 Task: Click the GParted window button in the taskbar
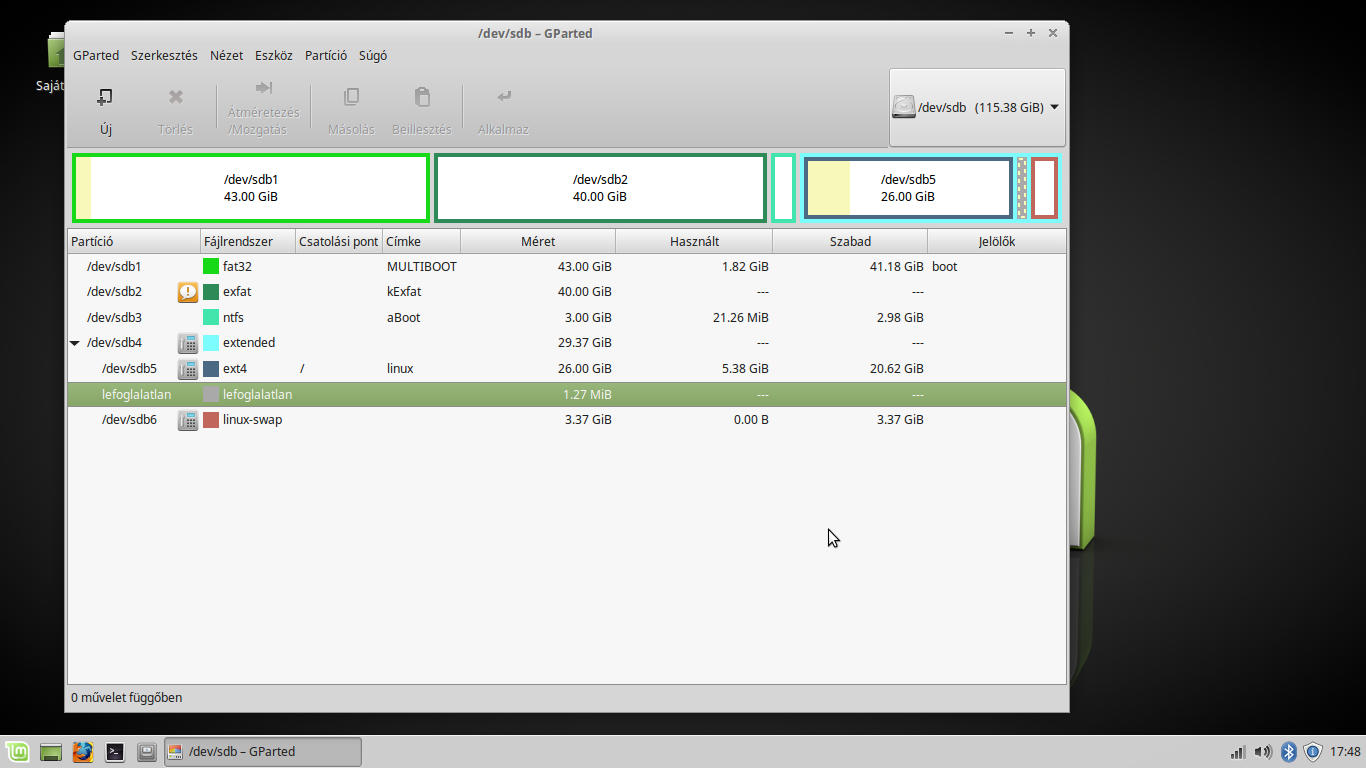[x=263, y=752]
